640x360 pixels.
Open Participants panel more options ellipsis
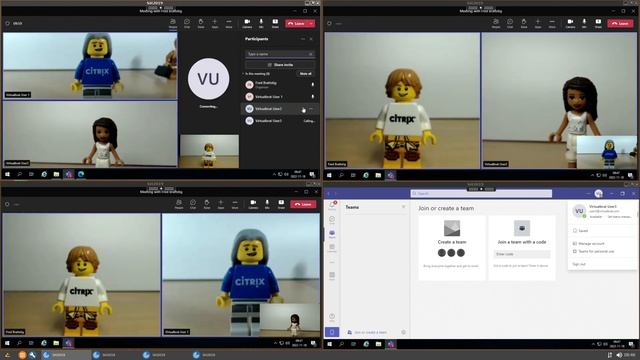[303, 39]
